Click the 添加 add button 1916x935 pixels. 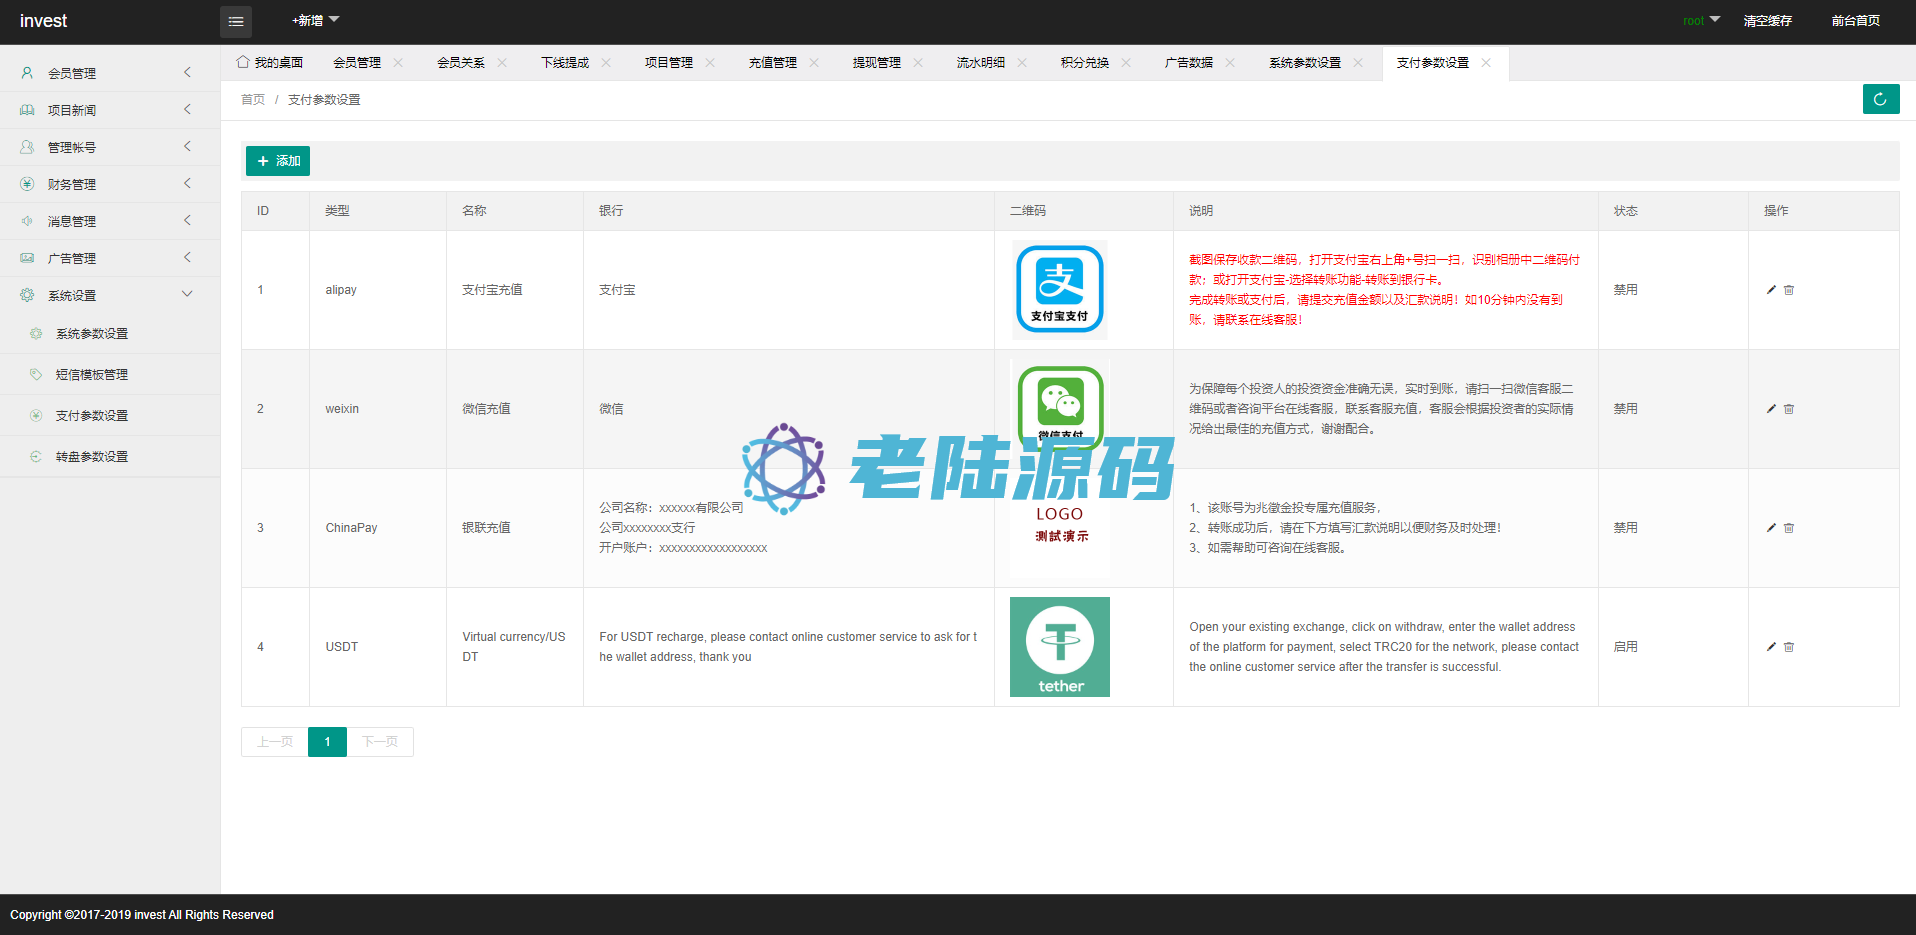pyautogui.click(x=278, y=161)
